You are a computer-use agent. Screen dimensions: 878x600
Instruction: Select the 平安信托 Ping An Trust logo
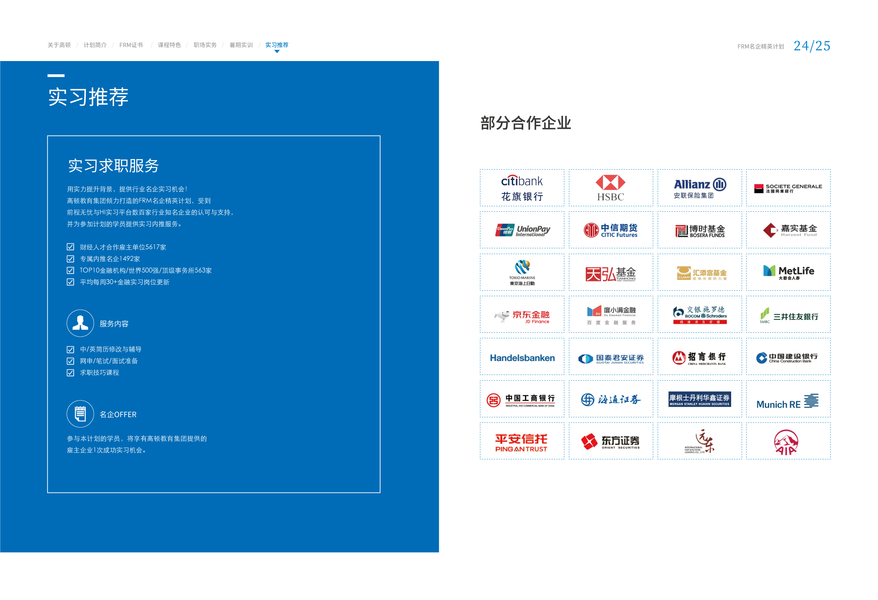click(x=522, y=442)
